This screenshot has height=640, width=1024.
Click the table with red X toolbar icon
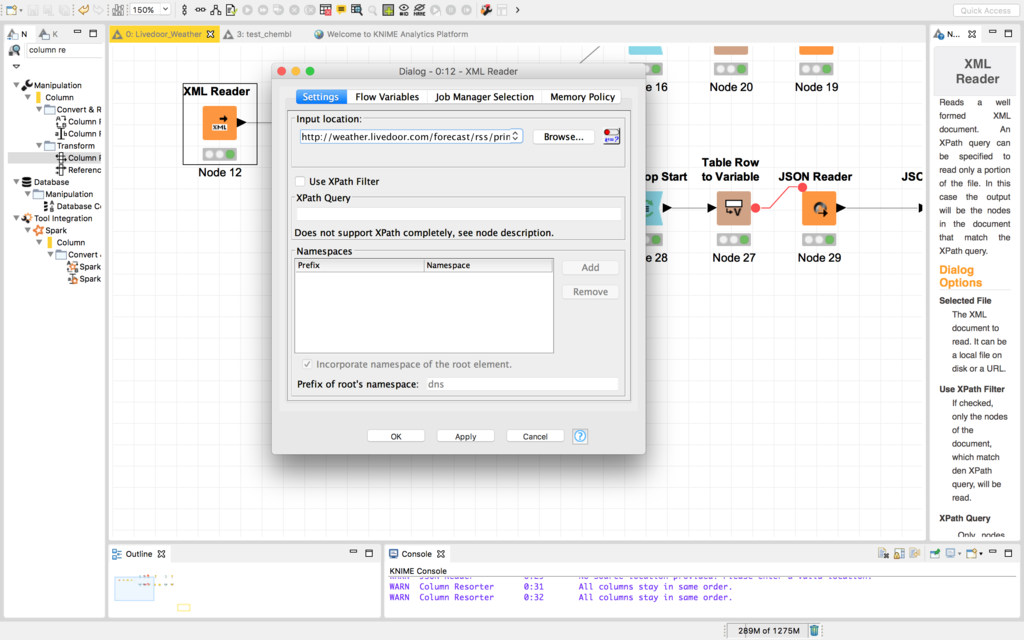(x=325, y=10)
